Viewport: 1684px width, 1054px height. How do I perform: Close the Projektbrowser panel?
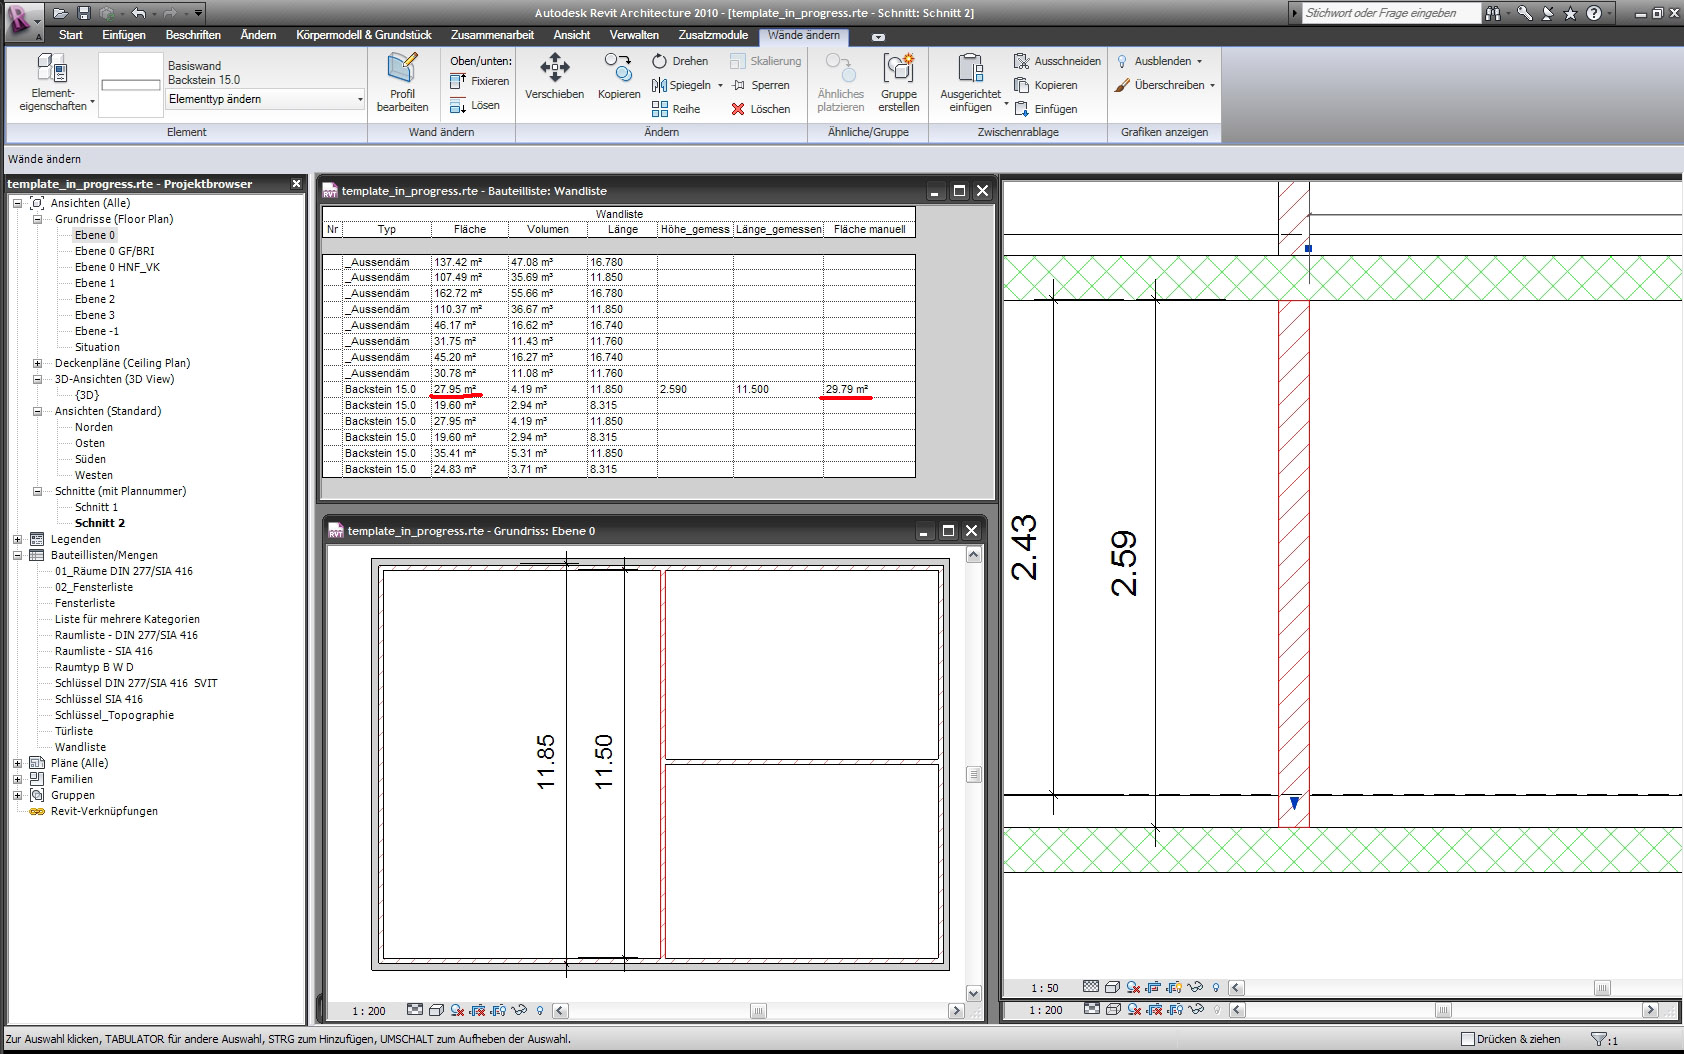[x=296, y=184]
